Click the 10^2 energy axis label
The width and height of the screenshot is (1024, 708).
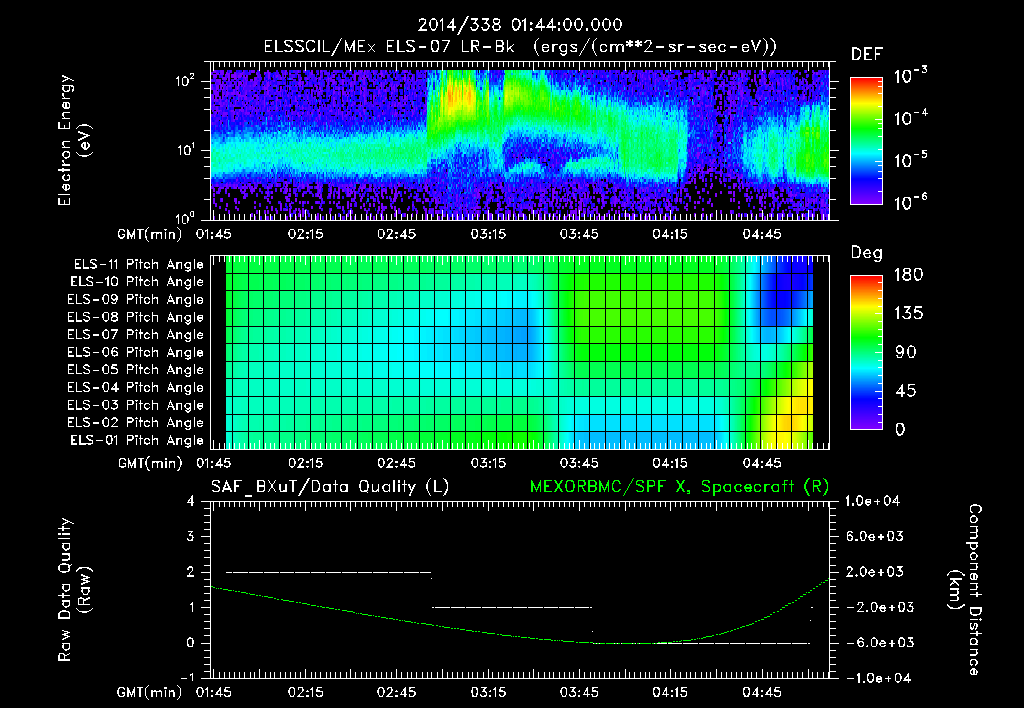185,81
